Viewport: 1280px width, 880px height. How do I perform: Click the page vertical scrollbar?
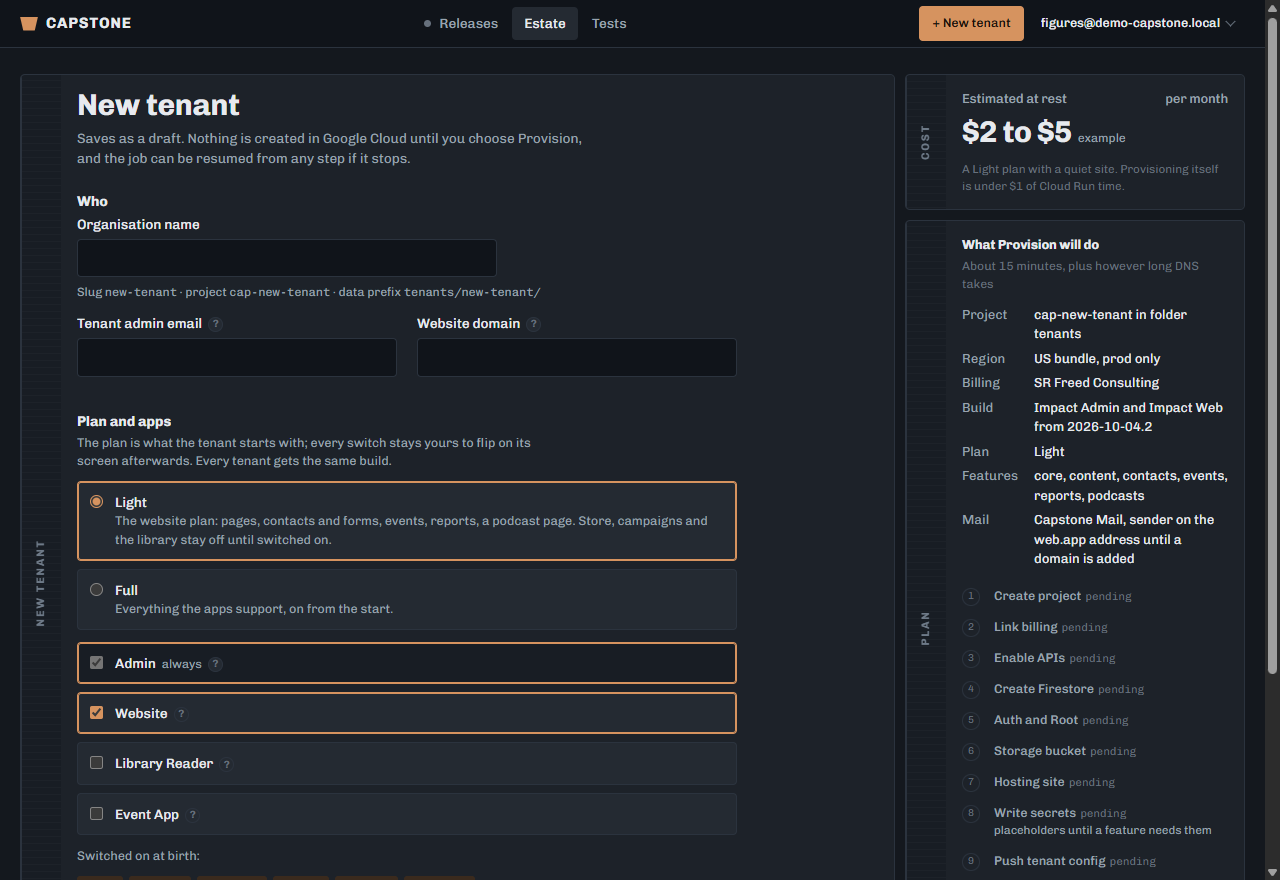tap(1272, 345)
